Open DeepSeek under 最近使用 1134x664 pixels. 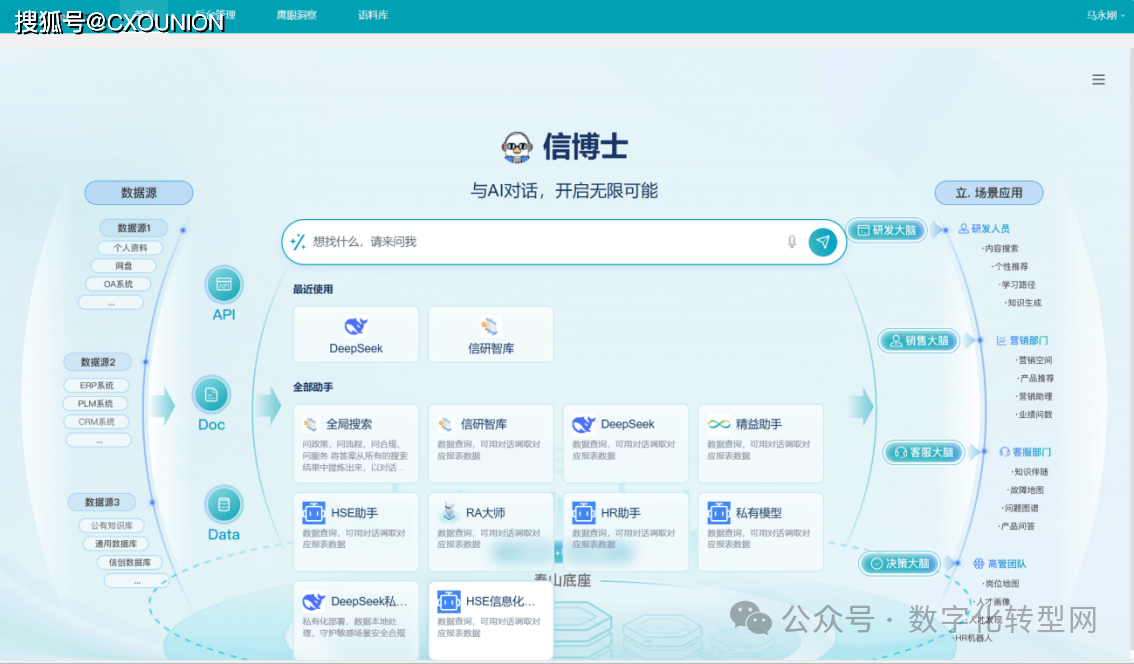(x=356, y=335)
